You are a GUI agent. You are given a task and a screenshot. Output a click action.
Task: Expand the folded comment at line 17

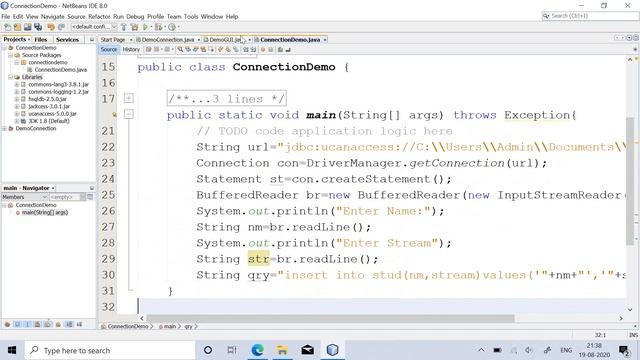coord(129,98)
